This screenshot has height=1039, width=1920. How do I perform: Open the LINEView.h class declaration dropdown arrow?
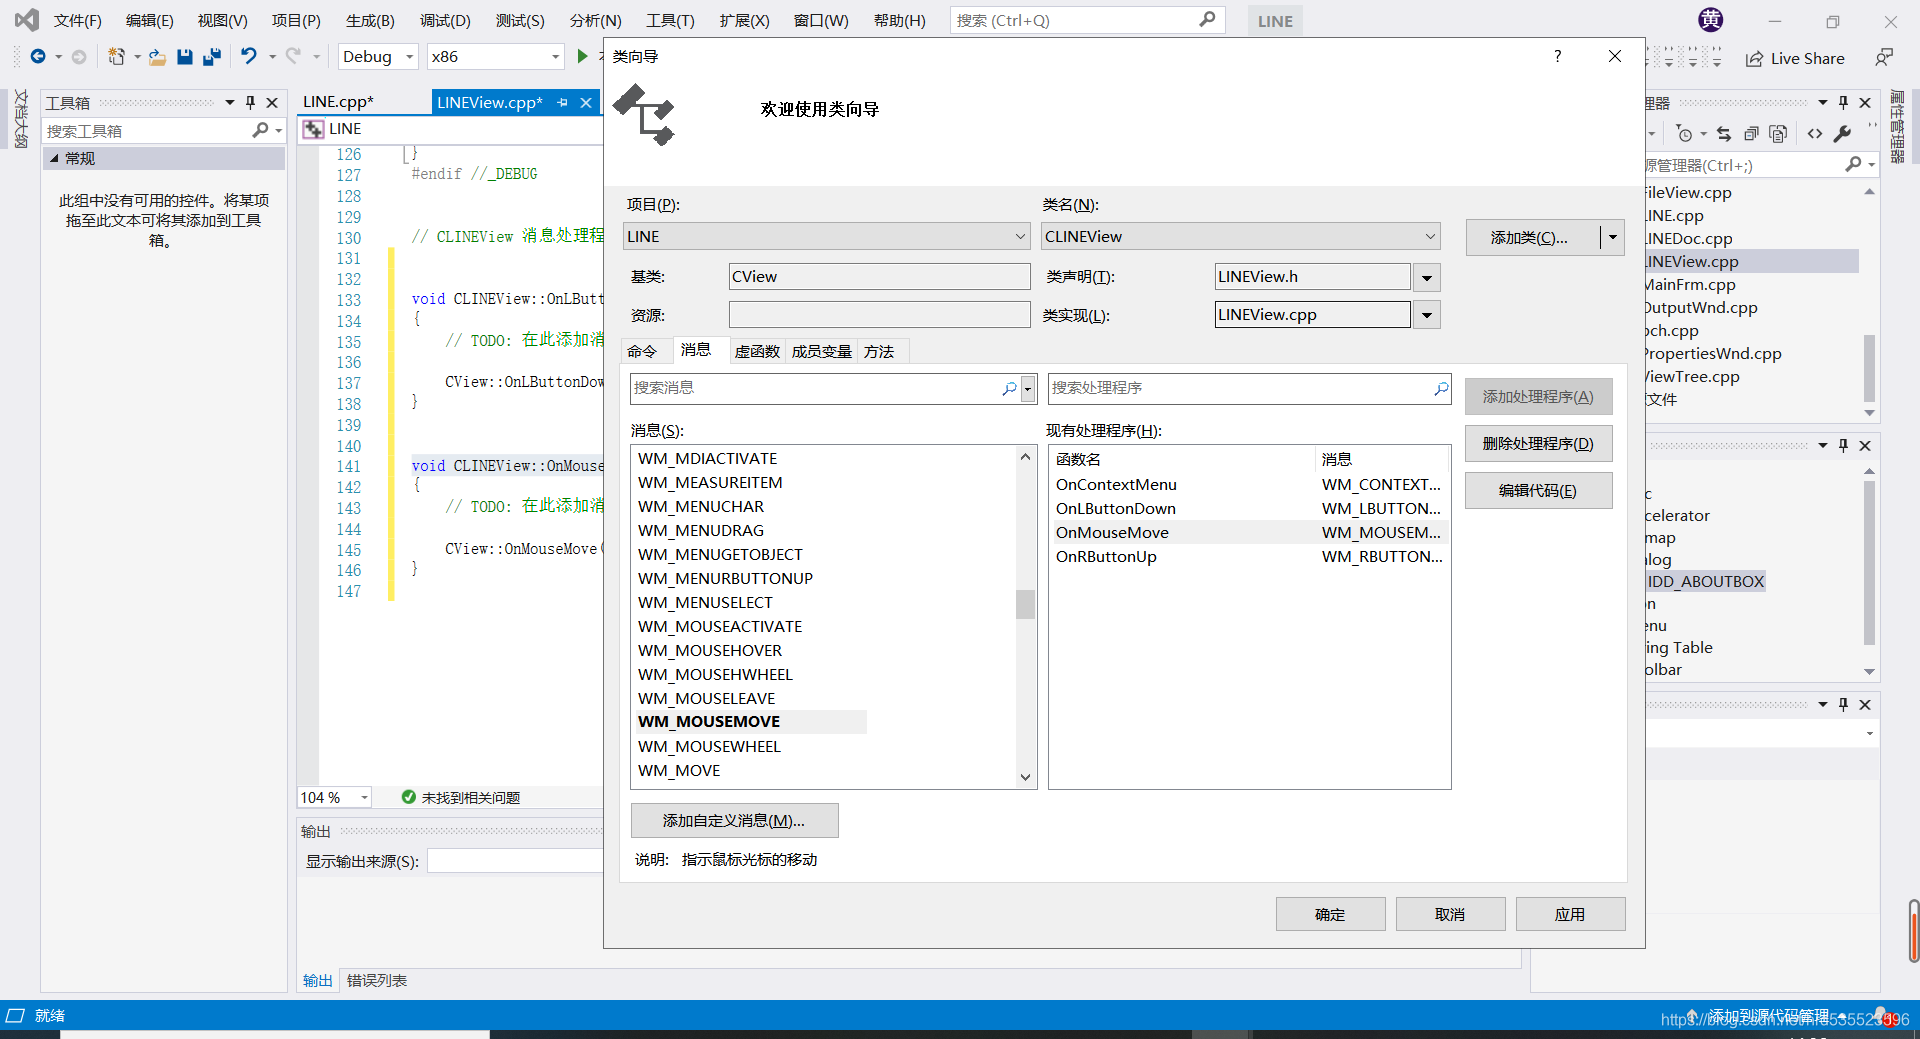pyautogui.click(x=1427, y=277)
